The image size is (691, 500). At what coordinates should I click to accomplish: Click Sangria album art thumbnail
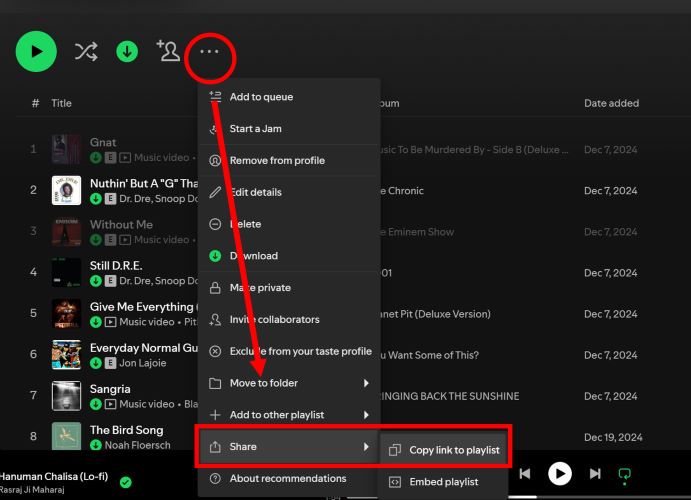point(66,396)
